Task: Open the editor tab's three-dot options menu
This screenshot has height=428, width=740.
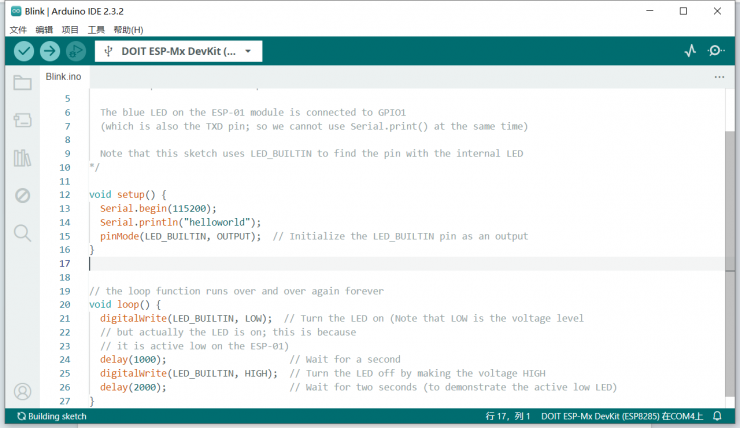Action: [719, 77]
